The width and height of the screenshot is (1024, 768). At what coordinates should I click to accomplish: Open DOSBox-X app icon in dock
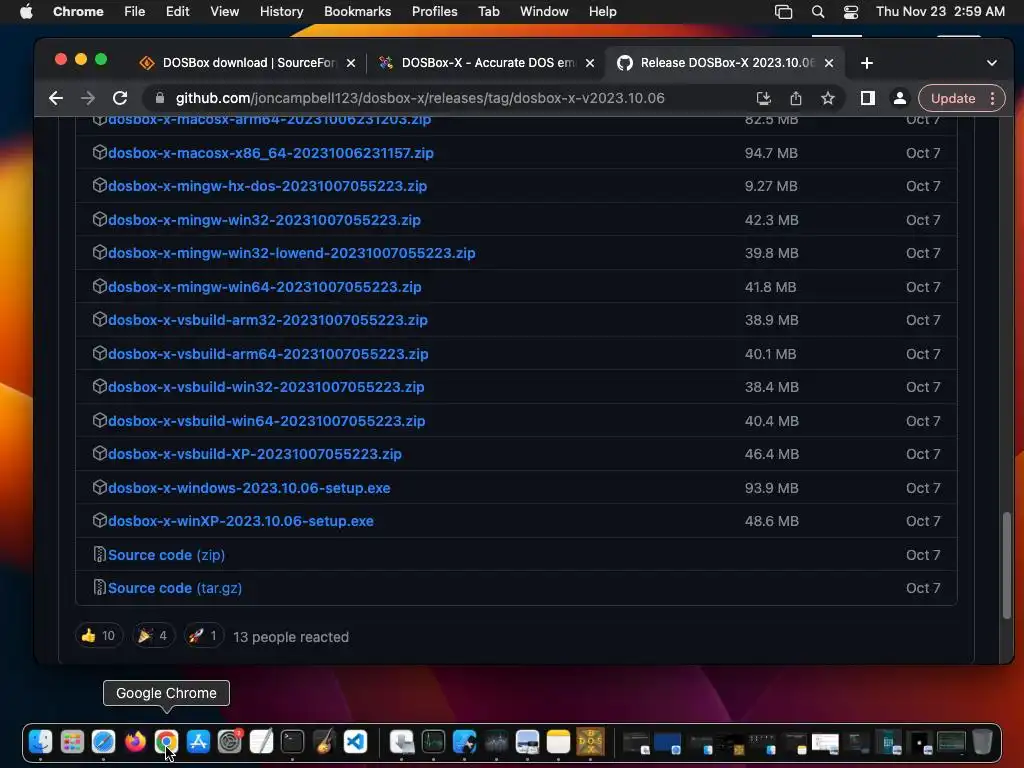point(590,742)
